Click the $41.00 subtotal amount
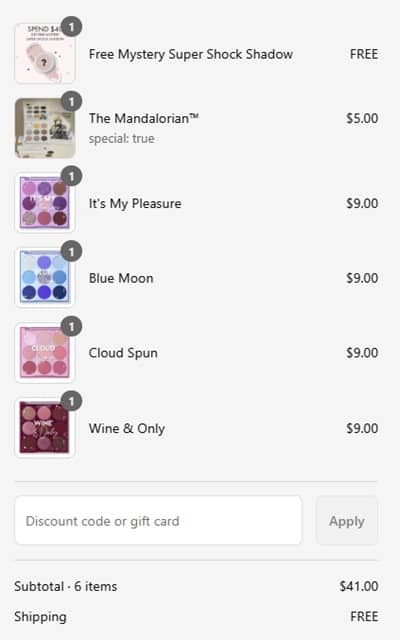The image size is (400, 640). point(359,586)
